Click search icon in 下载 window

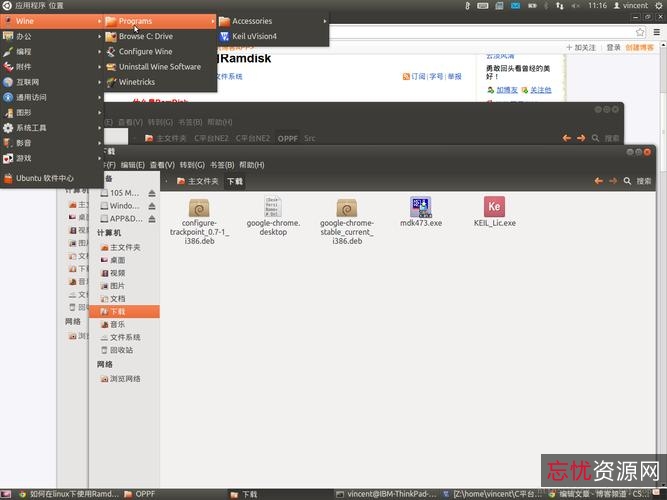click(627, 181)
